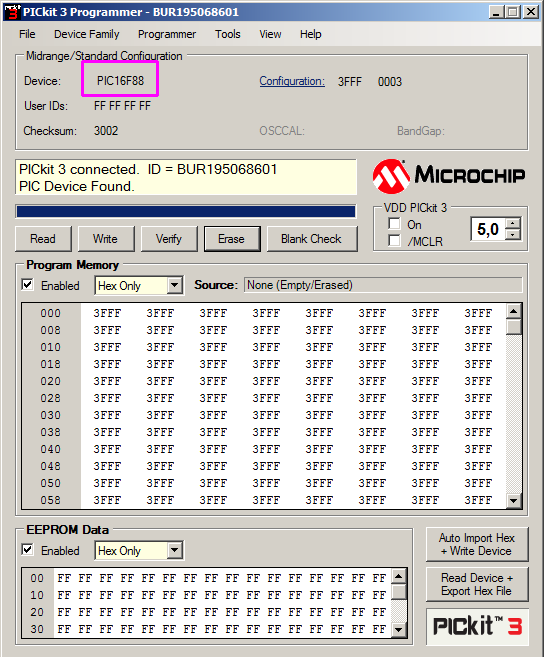Screen dimensions: 544x657
Task: Click the Verify button
Action: [x=169, y=239]
